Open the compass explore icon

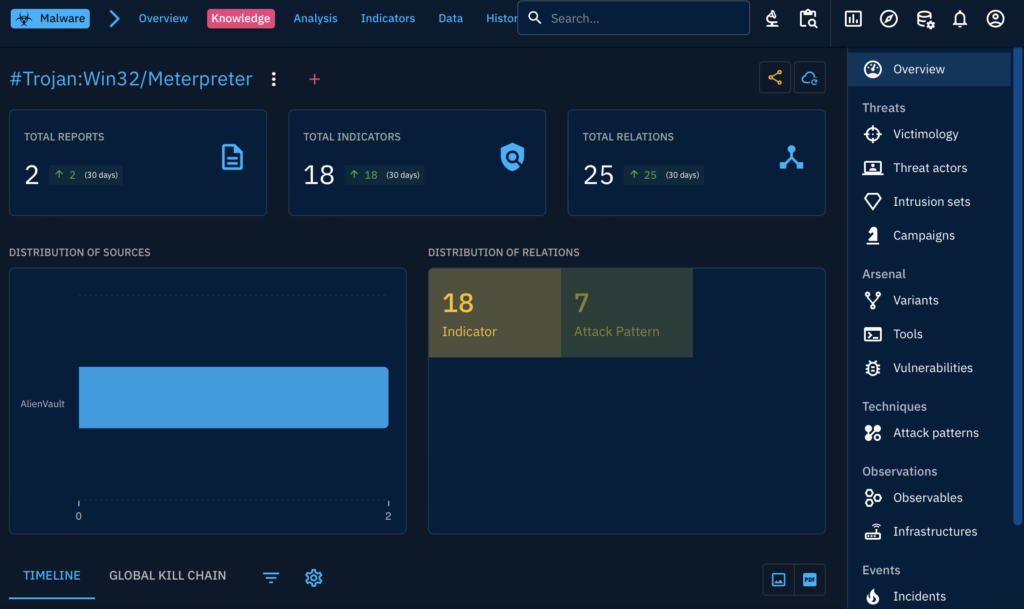(x=889, y=19)
